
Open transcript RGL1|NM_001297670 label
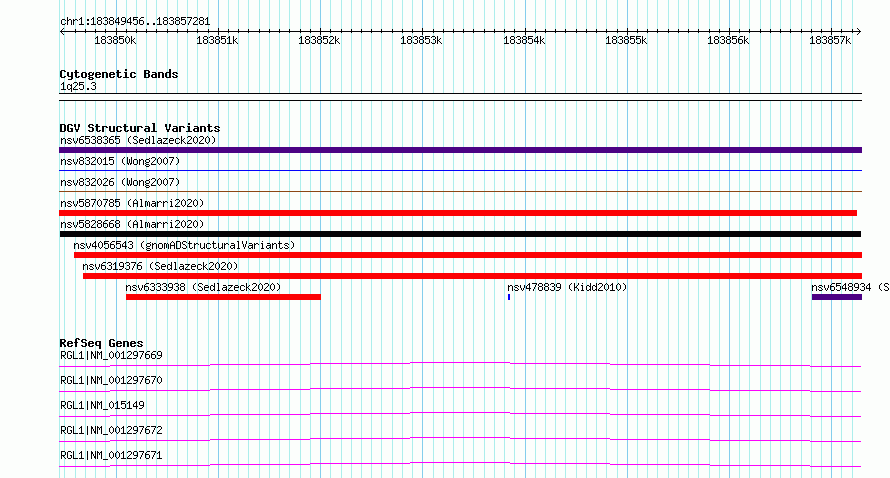pyautogui.click(x=111, y=380)
